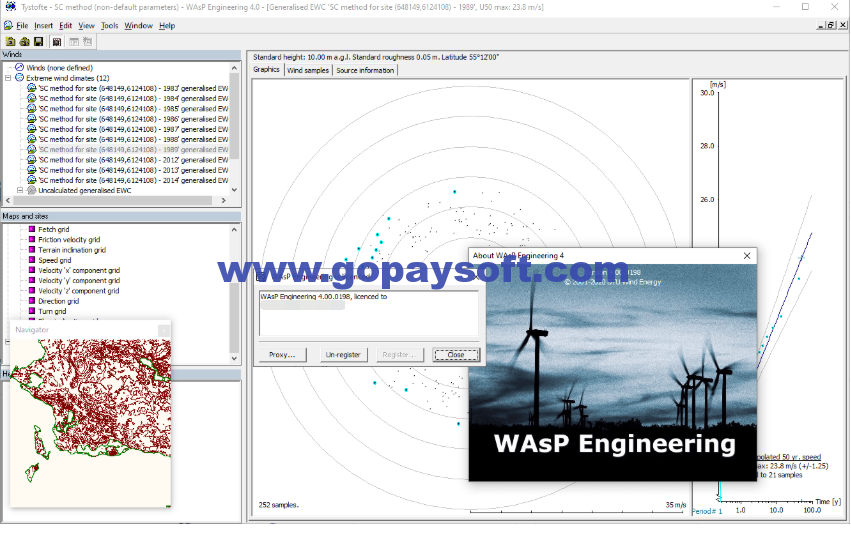The height and width of the screenshot is (543, 851).
Task: Click the Un-register button
Action: [343, 355]
